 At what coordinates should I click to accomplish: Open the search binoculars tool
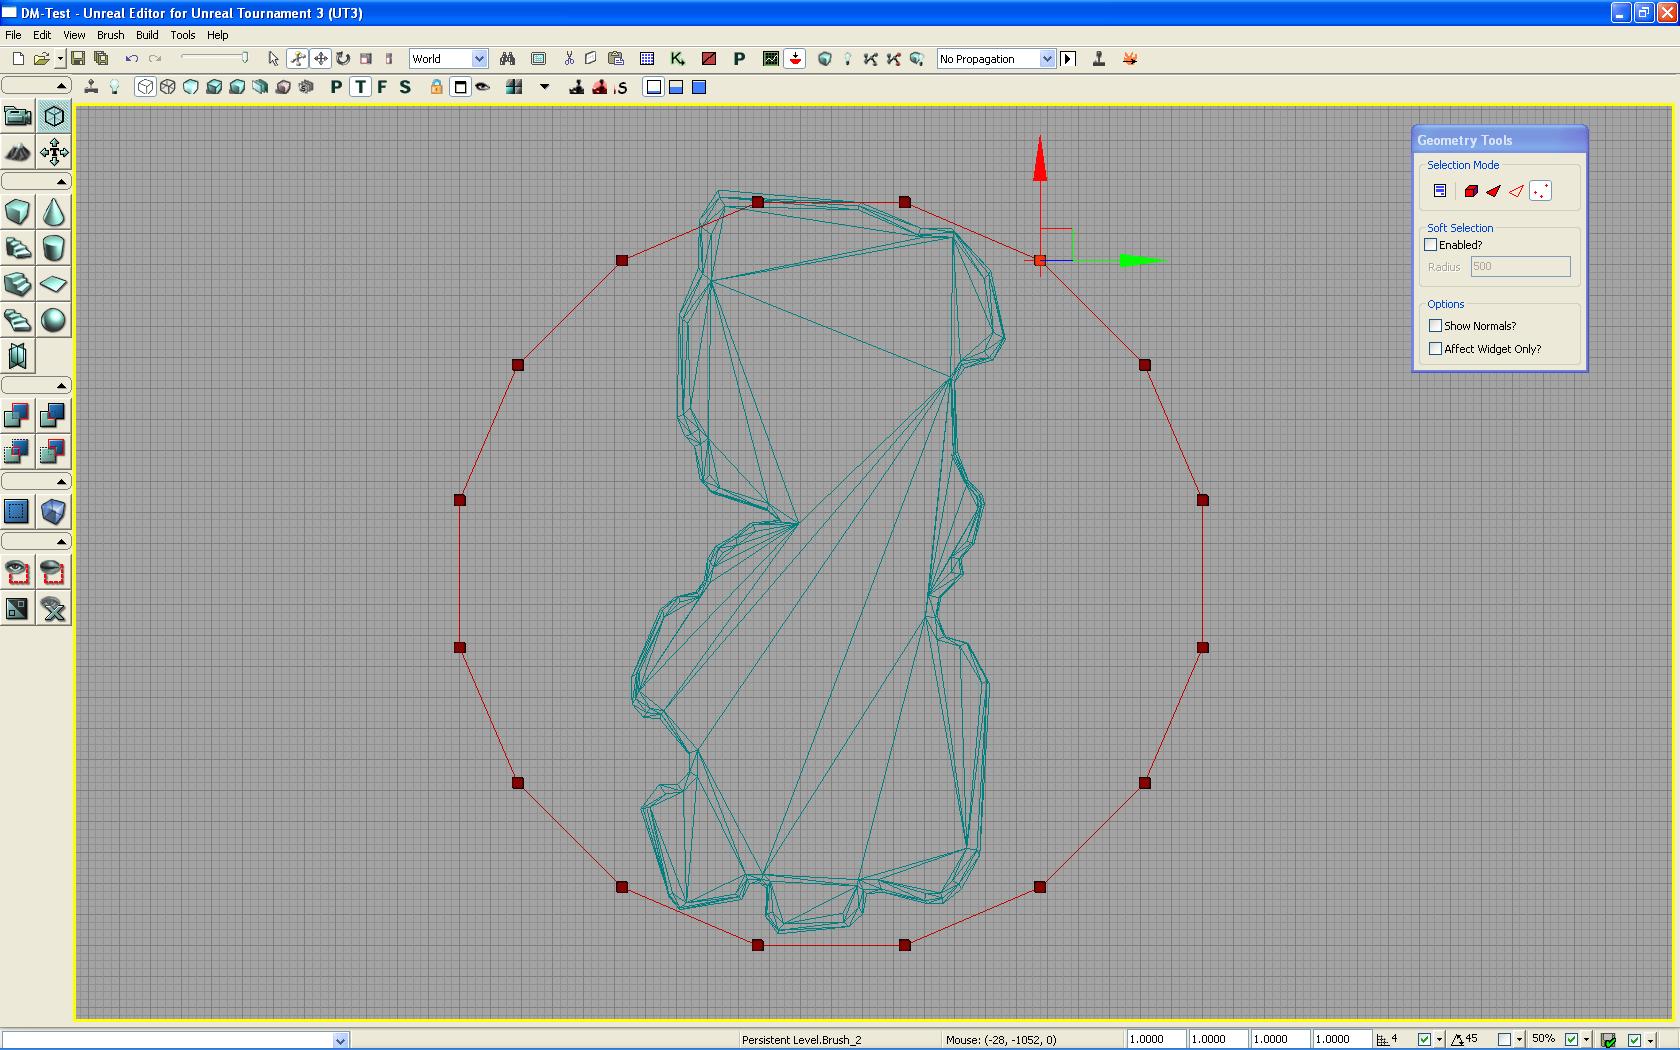click(x=507, y=59)
